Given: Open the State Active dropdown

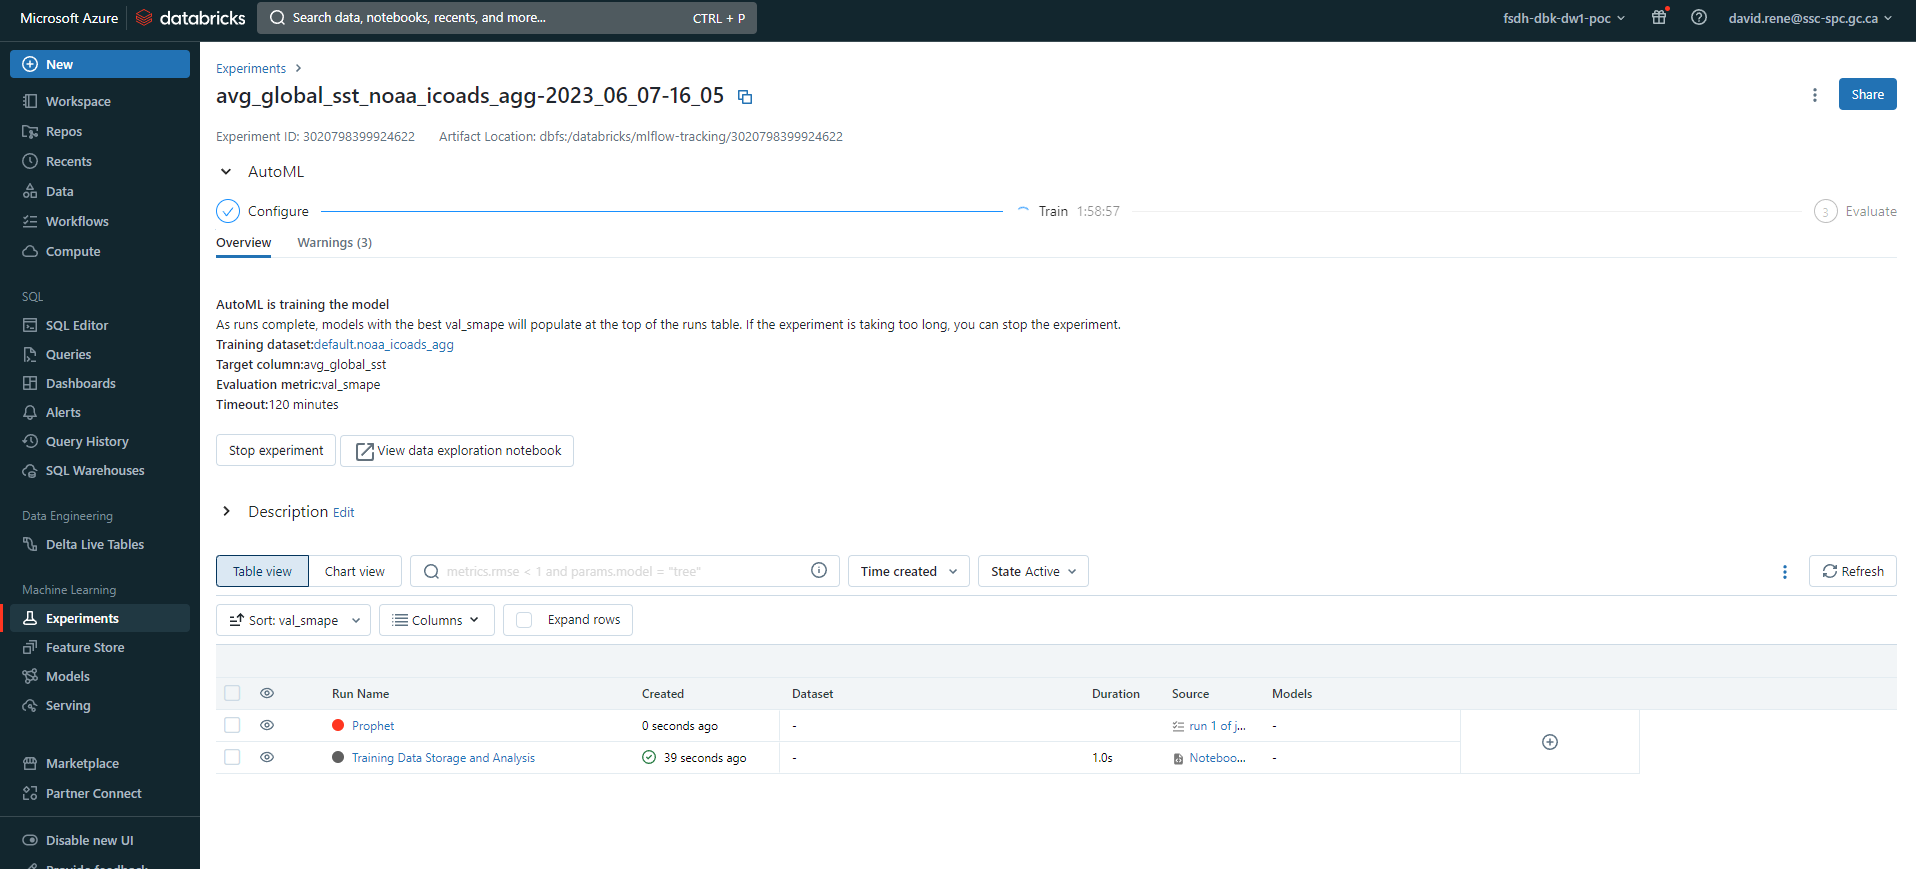Looking at the screenshot, I should (1032, 572).
